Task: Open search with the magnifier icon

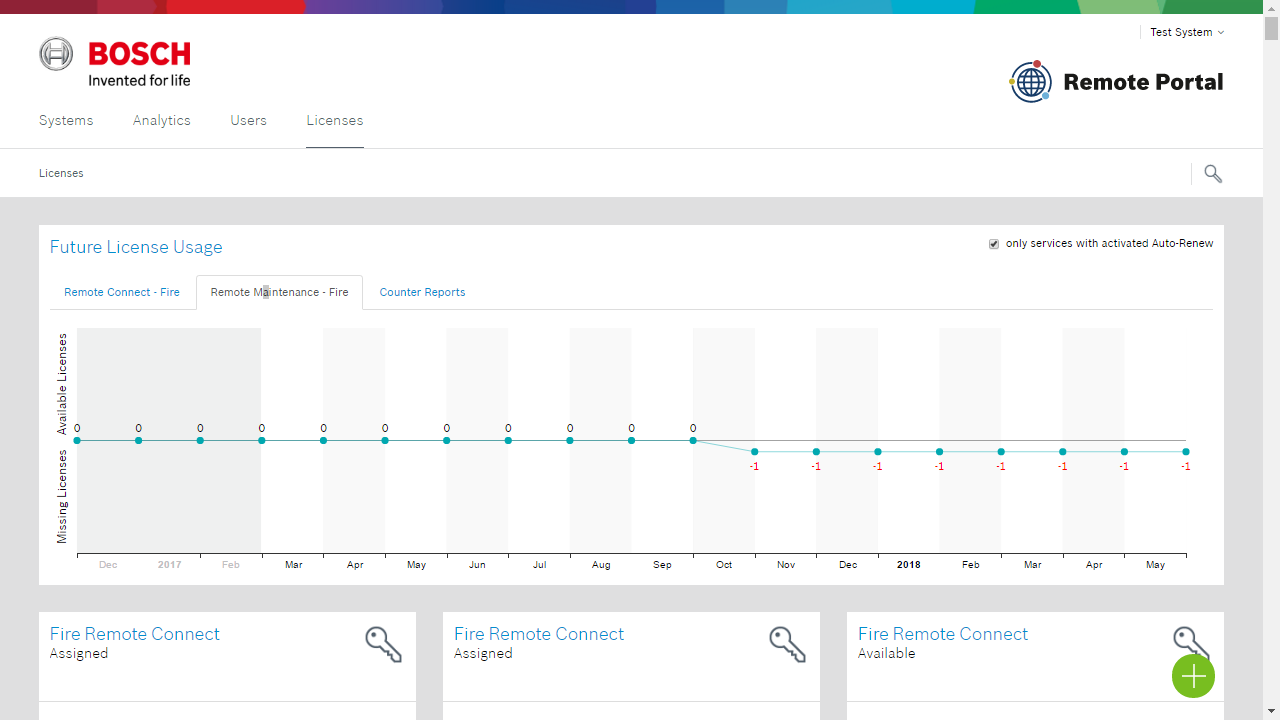Action: pos(1213,174)
